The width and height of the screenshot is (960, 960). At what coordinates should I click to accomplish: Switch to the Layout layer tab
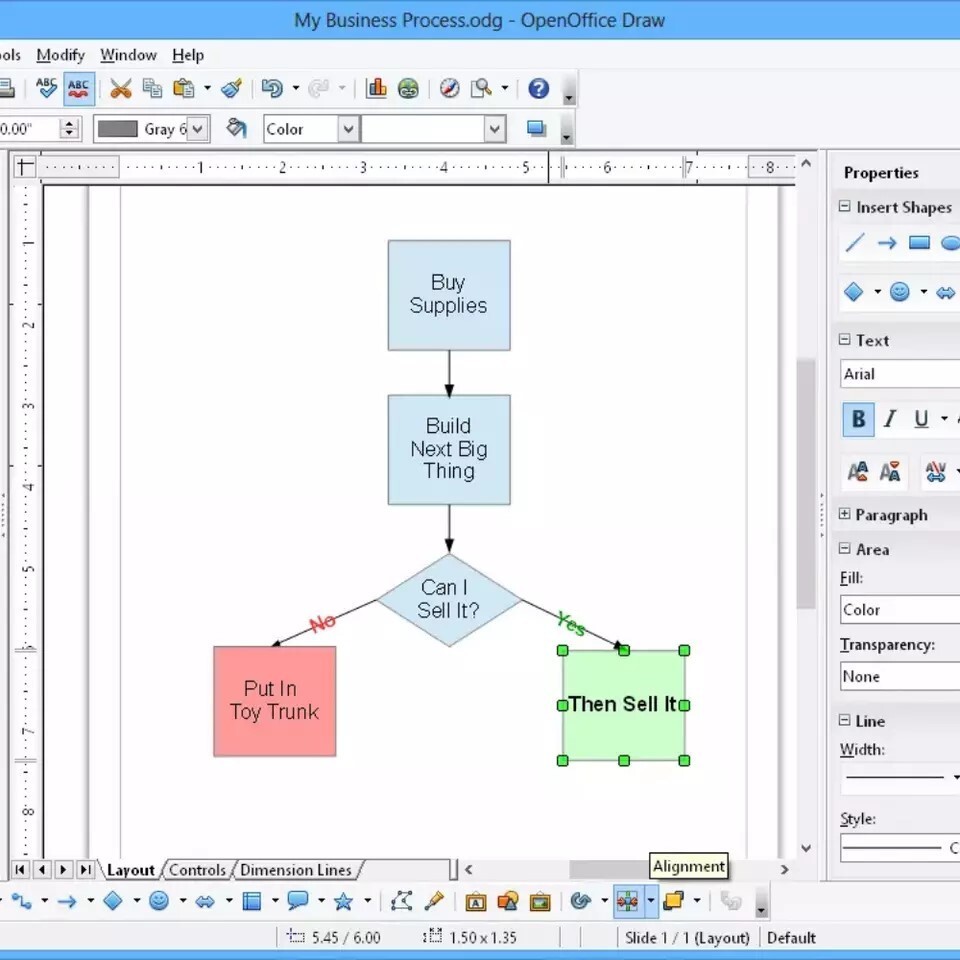(x=130, y=869)
